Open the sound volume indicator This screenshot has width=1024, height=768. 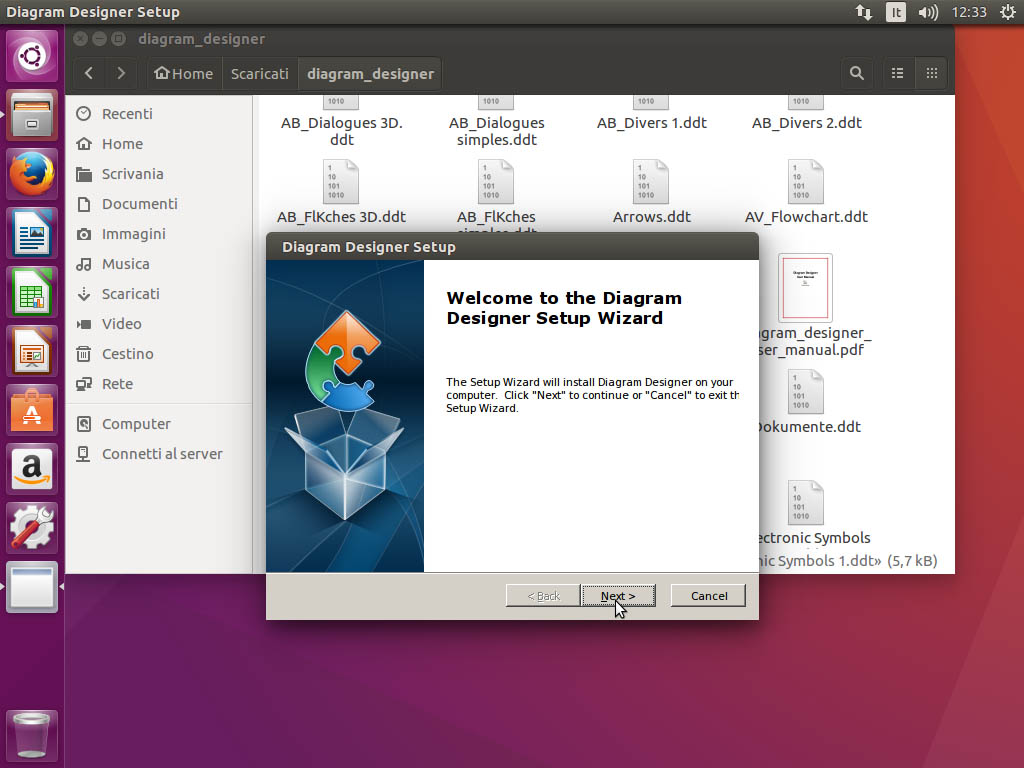click(x=928, y=12)
